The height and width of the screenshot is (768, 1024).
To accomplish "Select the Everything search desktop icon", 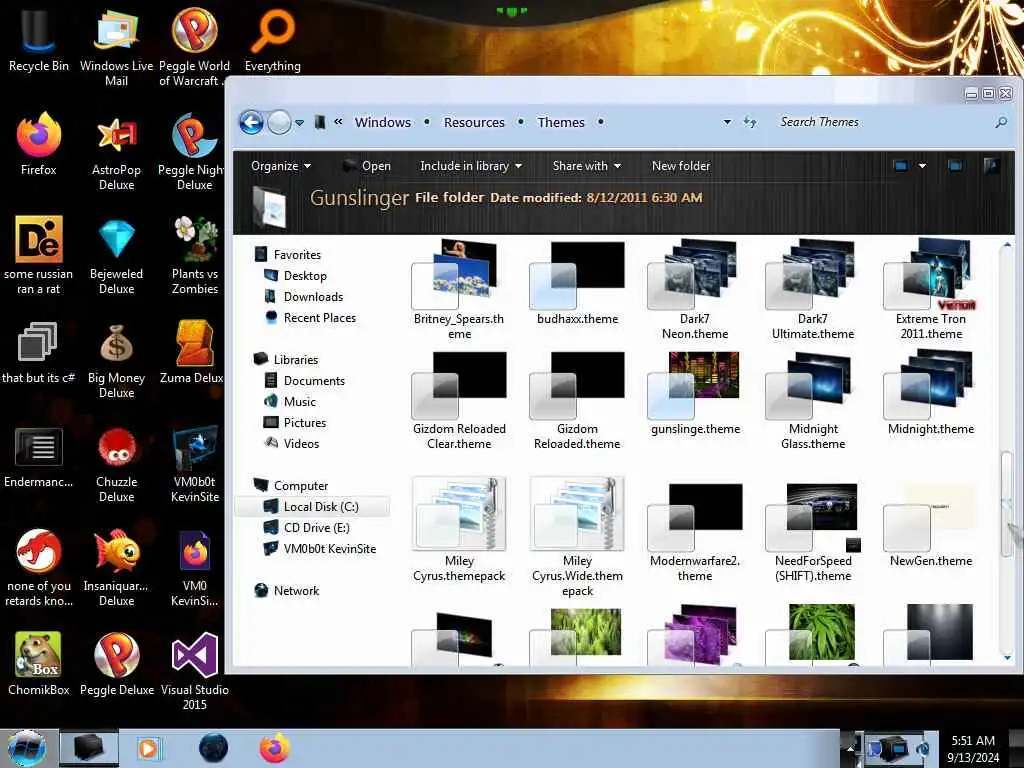I will [x=273, y=39].
